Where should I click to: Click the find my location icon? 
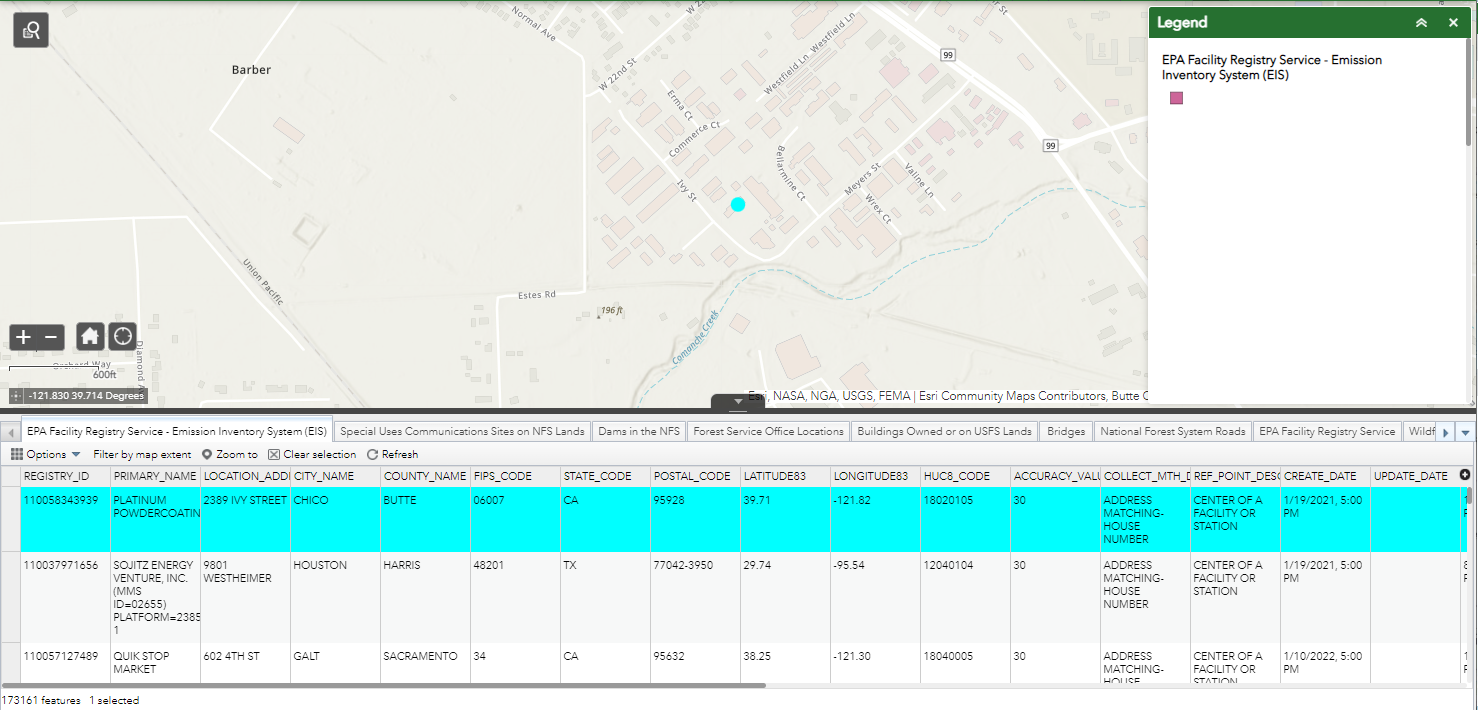click(122, 336)
